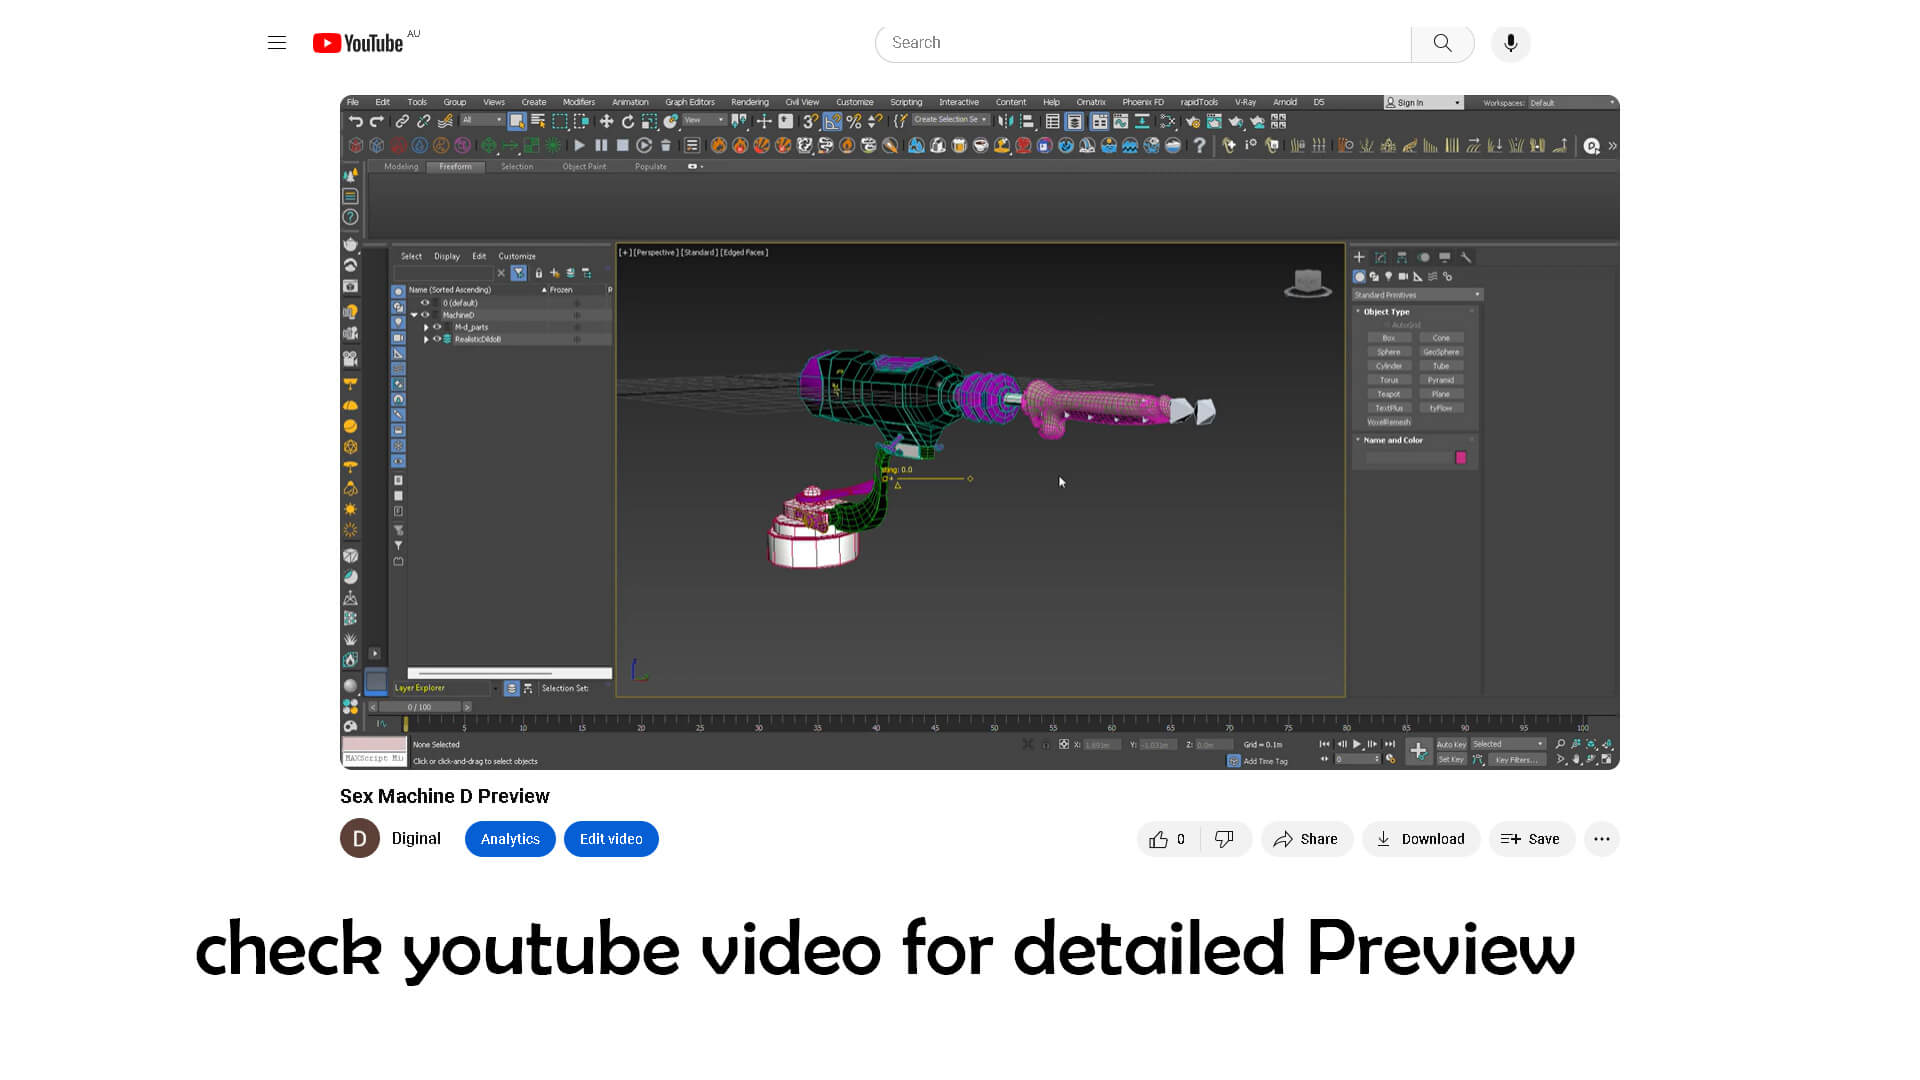Click the Rotate tool icon

click(628, 122)
